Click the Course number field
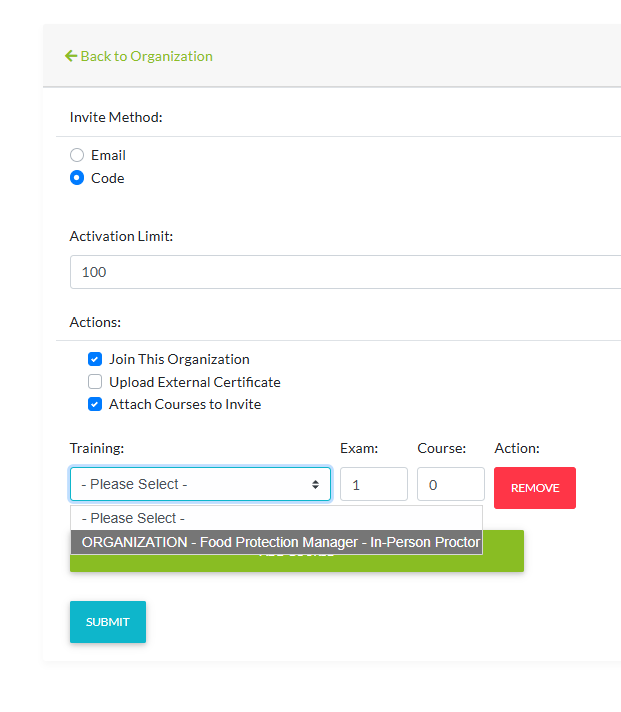Viewport: 621px width, 712px height. [x=450, y=484]
